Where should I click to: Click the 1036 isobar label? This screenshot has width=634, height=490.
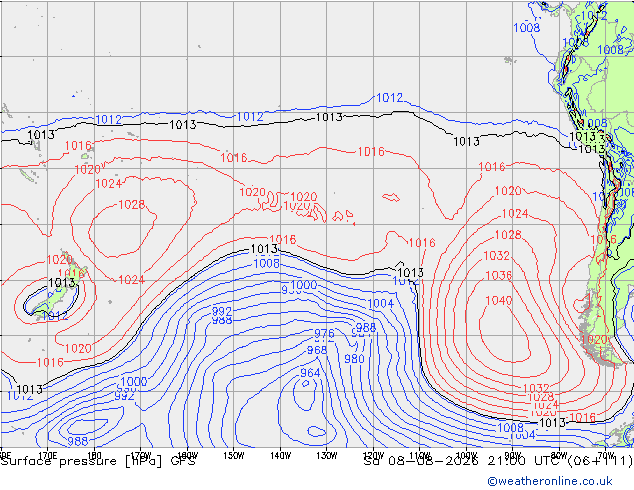point(499,275)
